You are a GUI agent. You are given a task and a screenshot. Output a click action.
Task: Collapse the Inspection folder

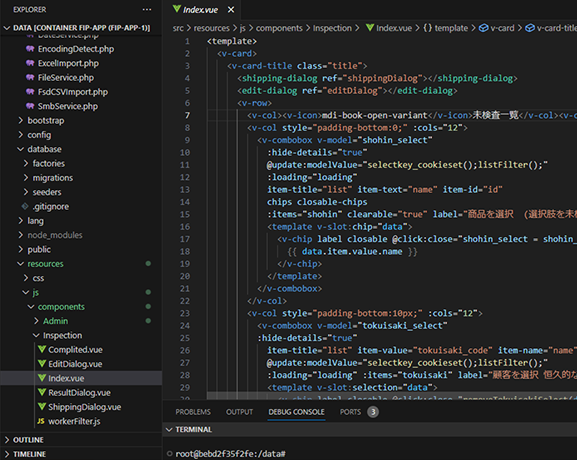pos(36,335)
